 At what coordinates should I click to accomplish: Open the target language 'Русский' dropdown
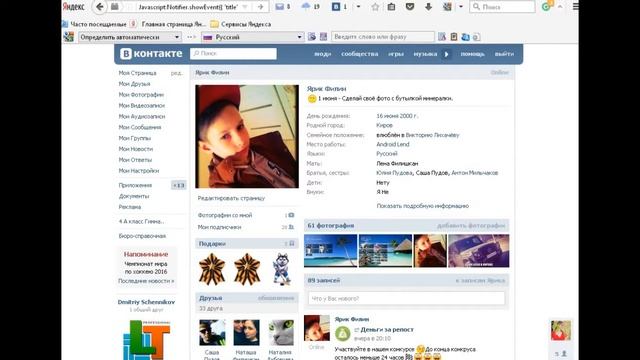click(253, 37)
